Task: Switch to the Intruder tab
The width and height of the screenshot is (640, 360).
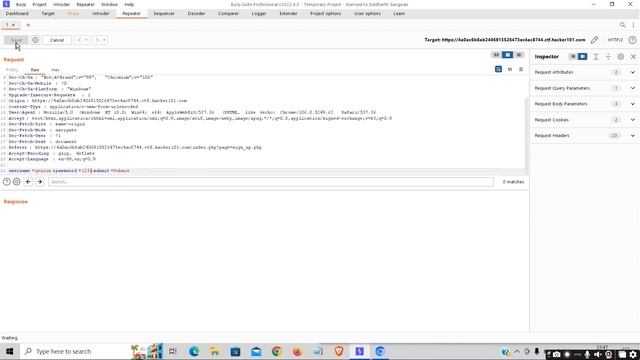Action: click(100, 13)
